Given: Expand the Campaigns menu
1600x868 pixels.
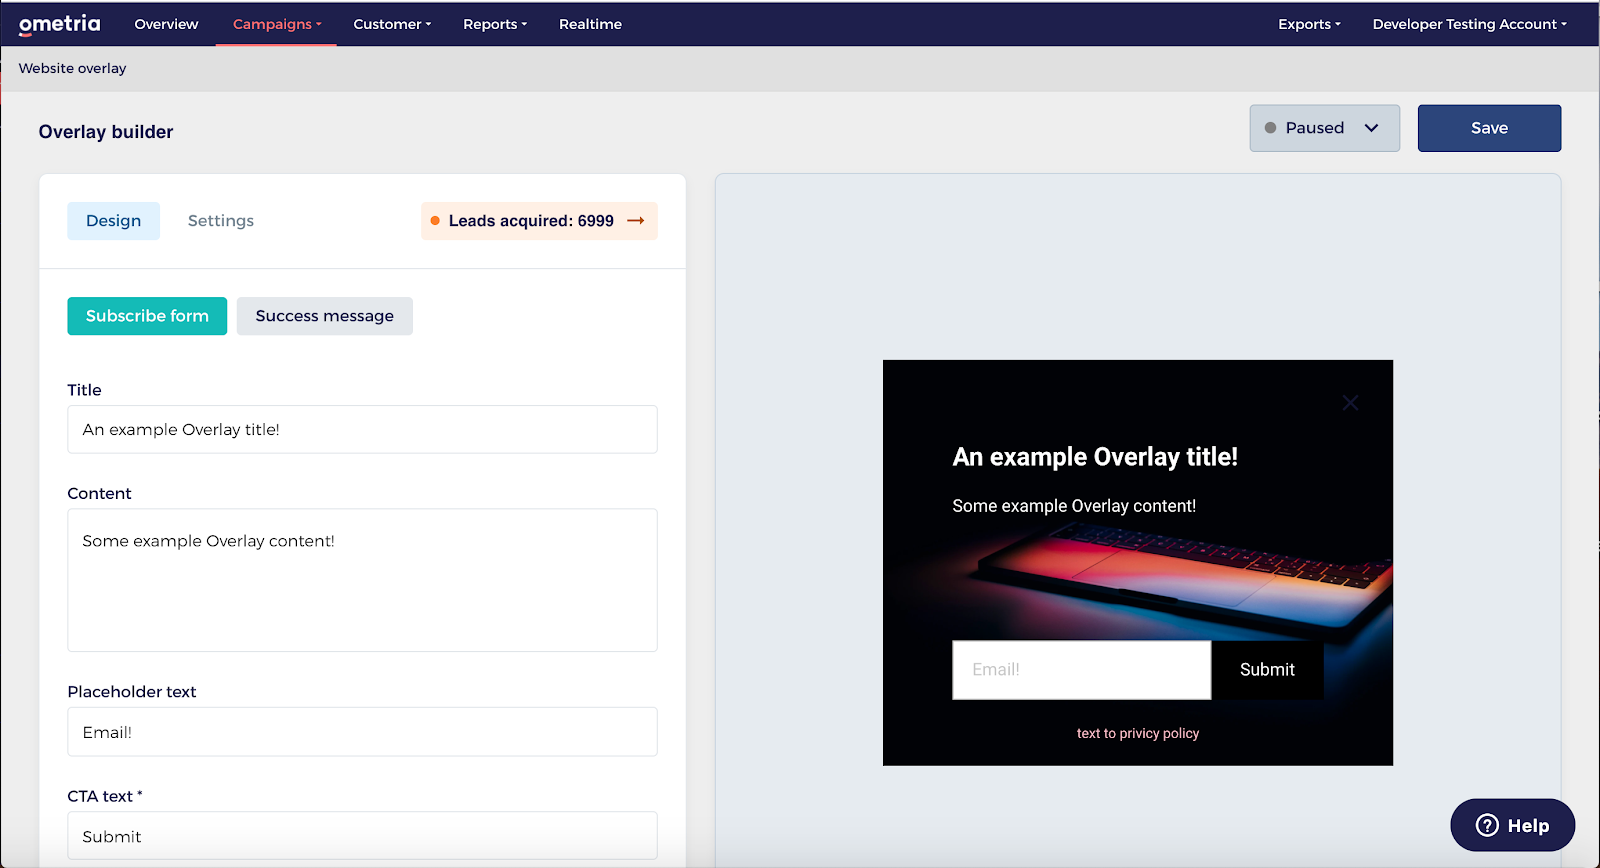Looking at the screenshot, I should 277,24.
